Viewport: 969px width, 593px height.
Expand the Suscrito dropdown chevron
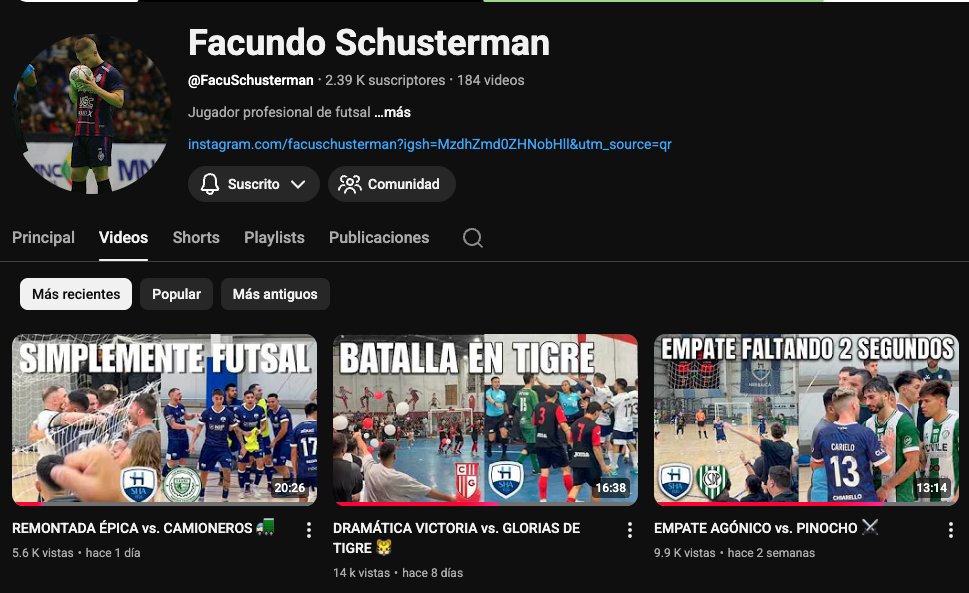click(x=298, y=184)
